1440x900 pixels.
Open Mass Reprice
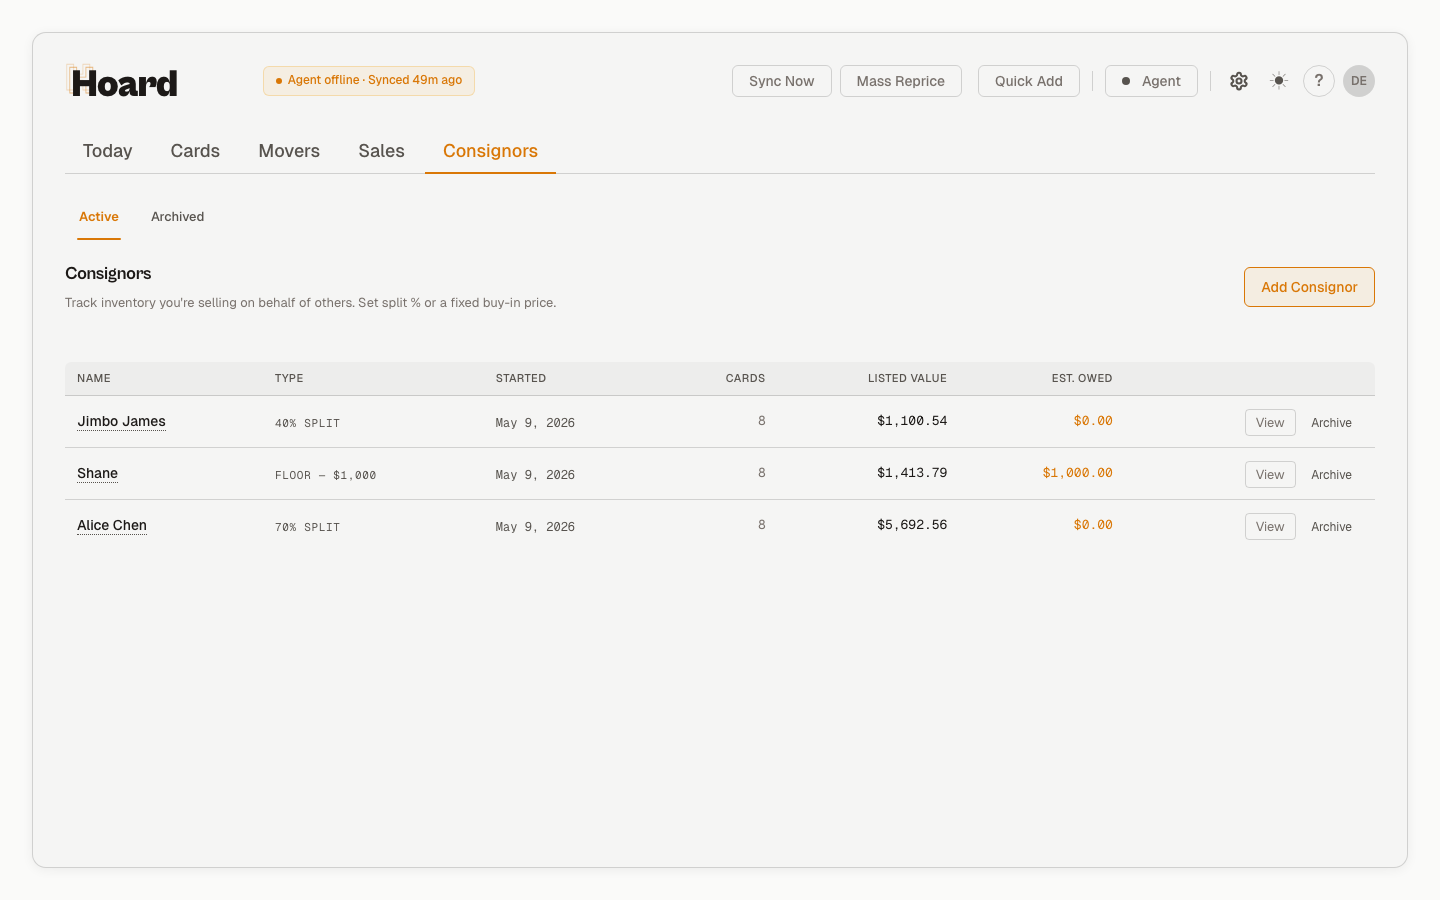click(x=901, y=81)
